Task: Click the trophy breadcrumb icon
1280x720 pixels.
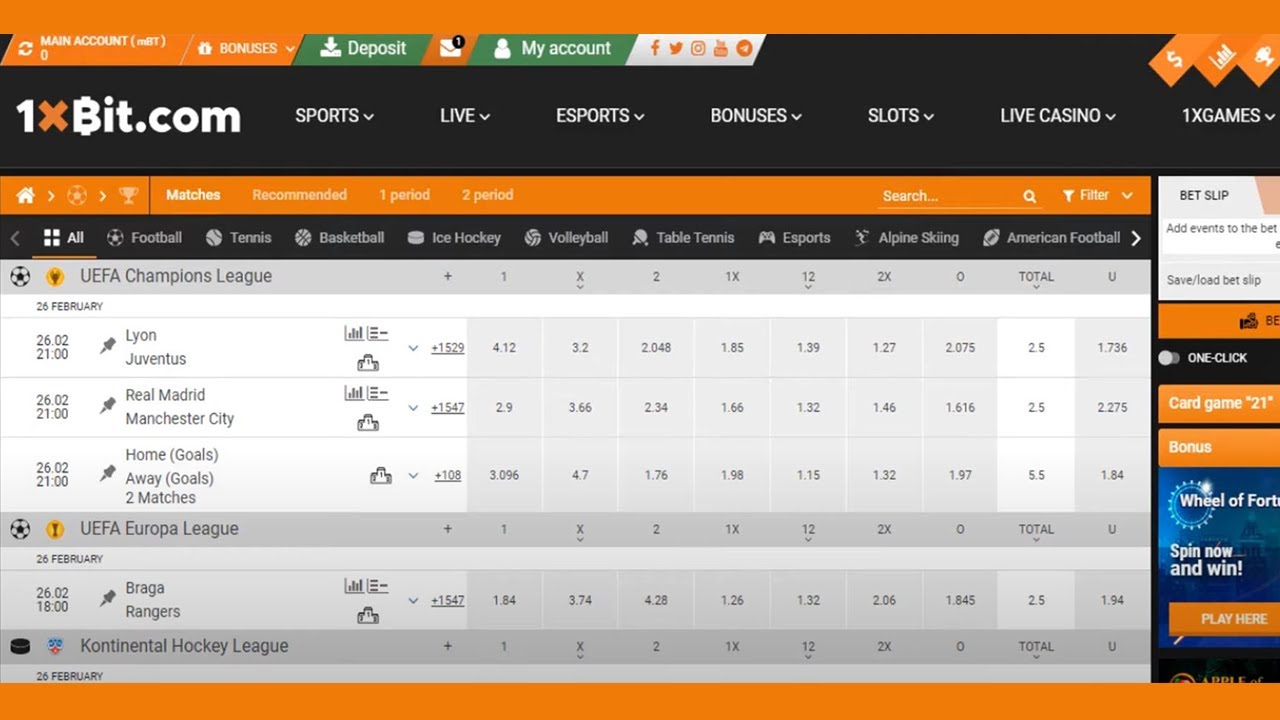Action: pyautogui.click(x=128, y=195)
